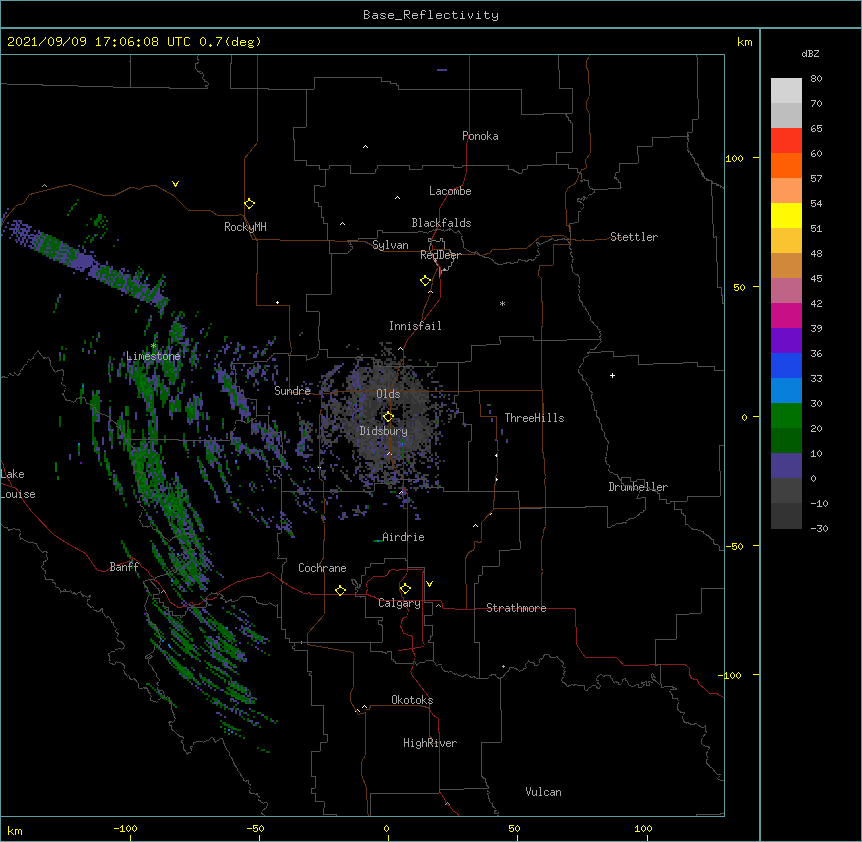
Task: Select the Vulcan label
Action: [543, 792]
